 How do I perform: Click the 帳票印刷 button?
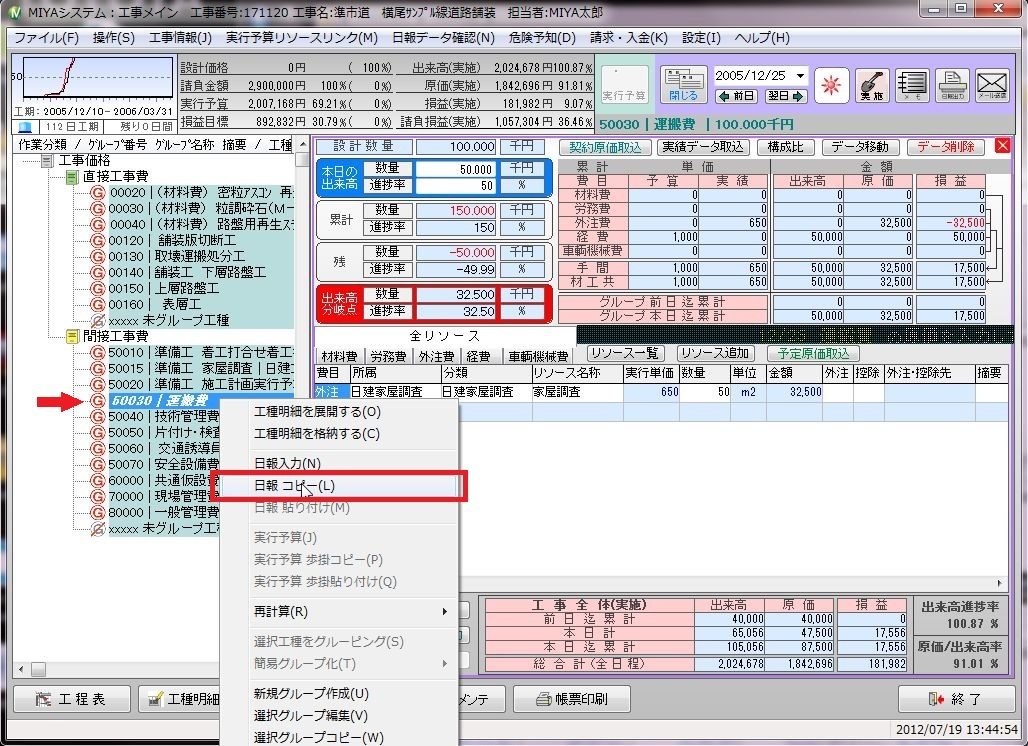pos(572,699)
